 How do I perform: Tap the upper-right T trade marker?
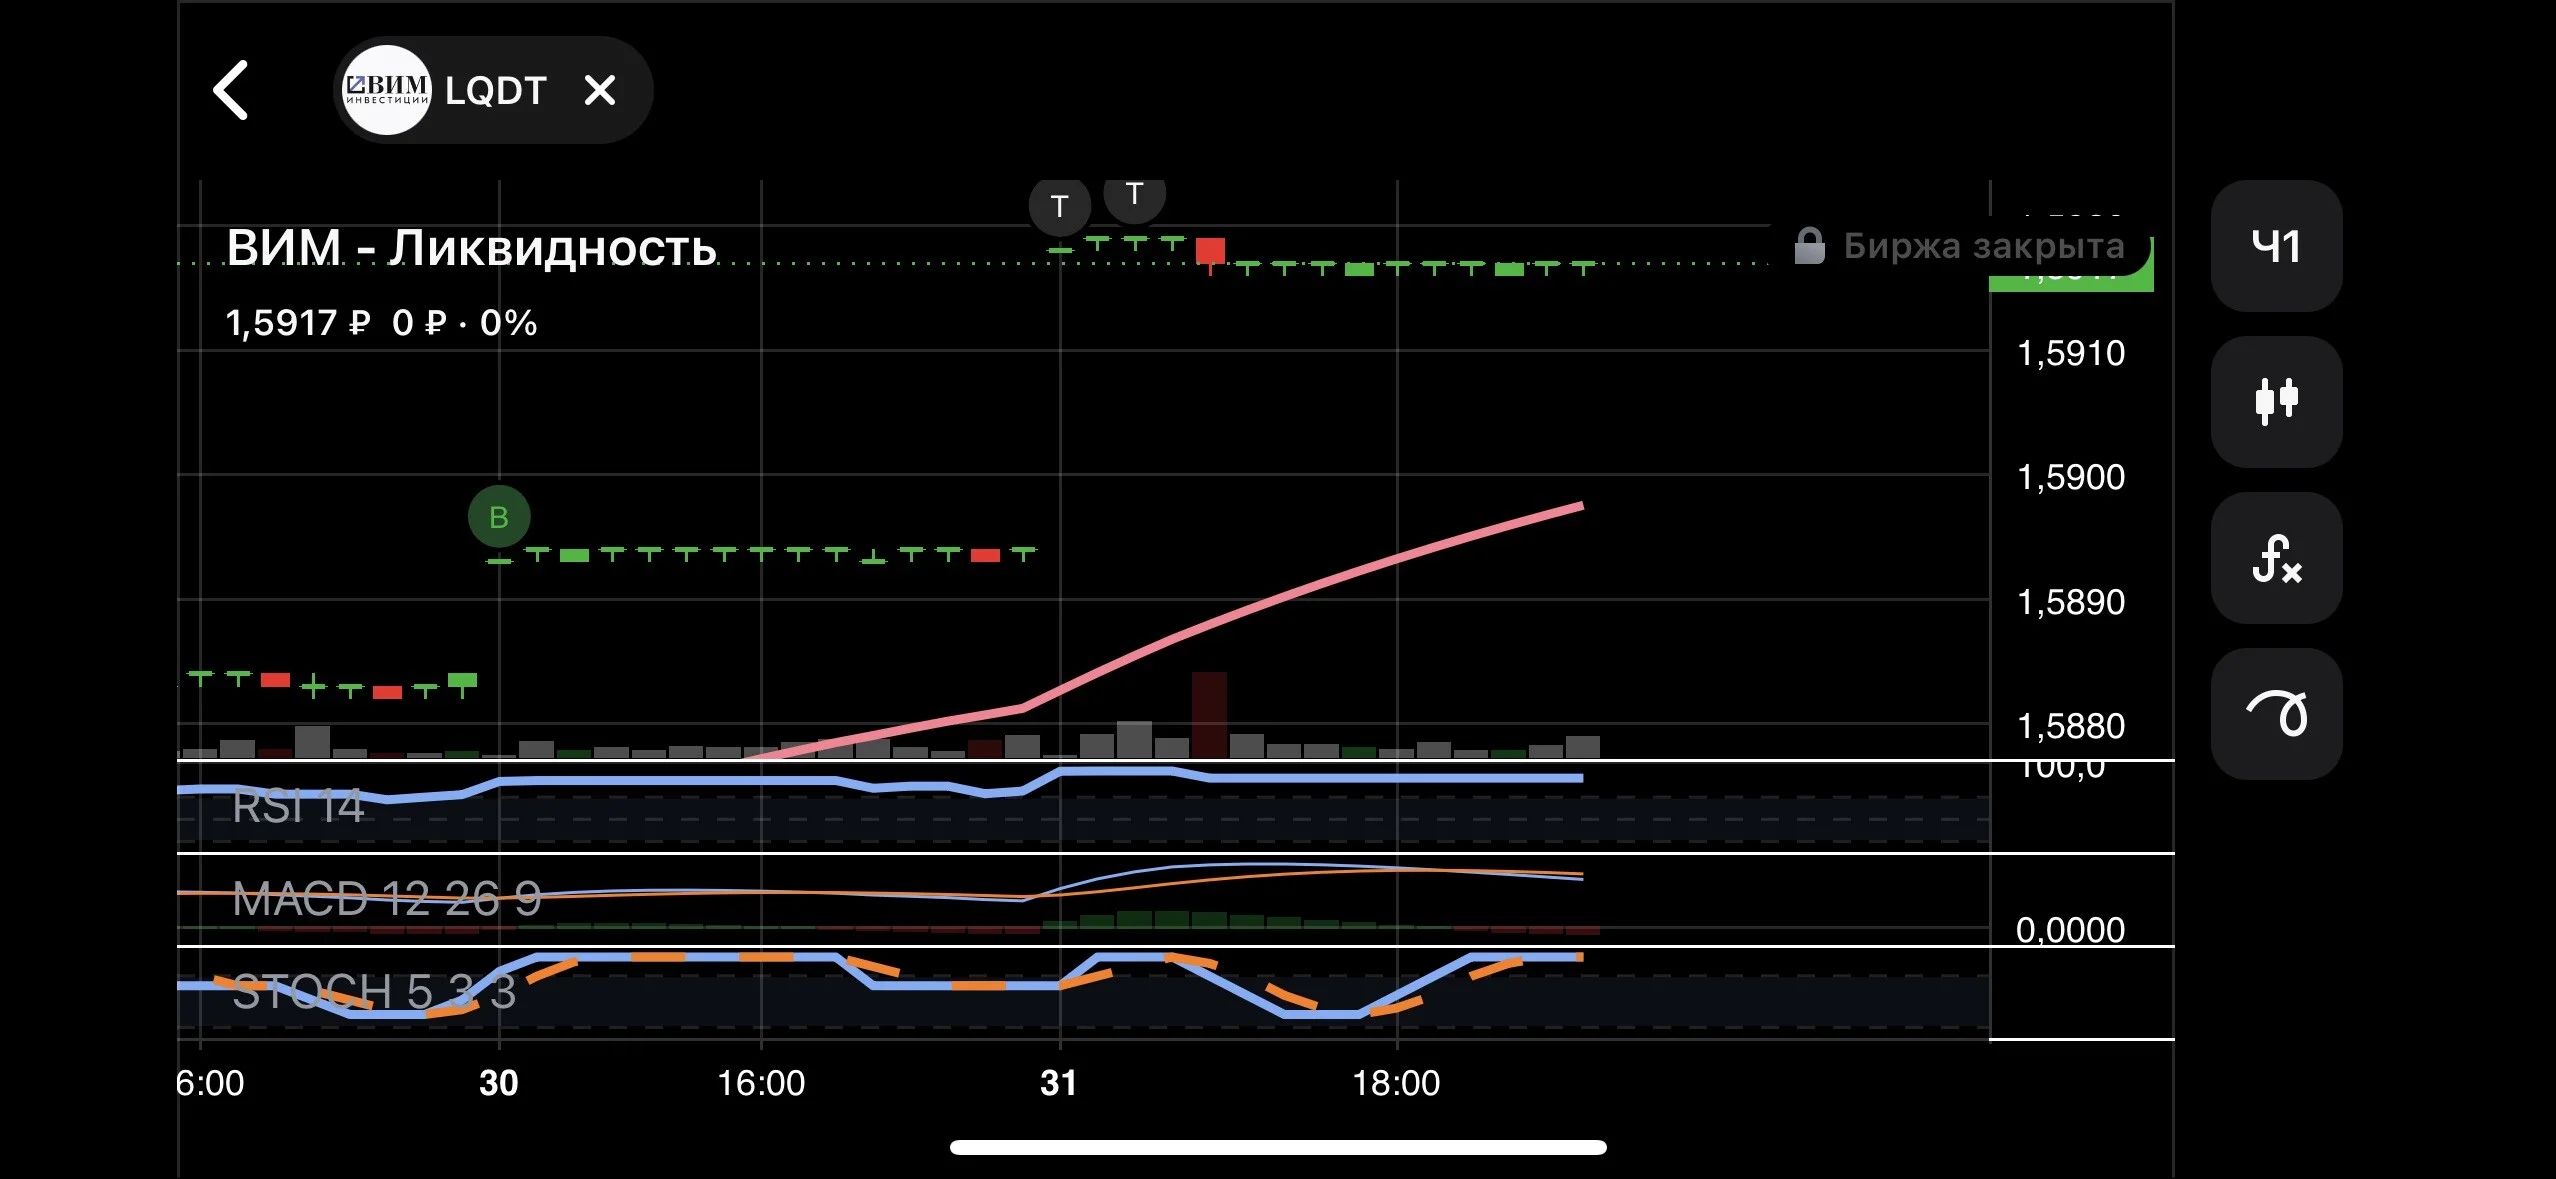pos(1134,196)
